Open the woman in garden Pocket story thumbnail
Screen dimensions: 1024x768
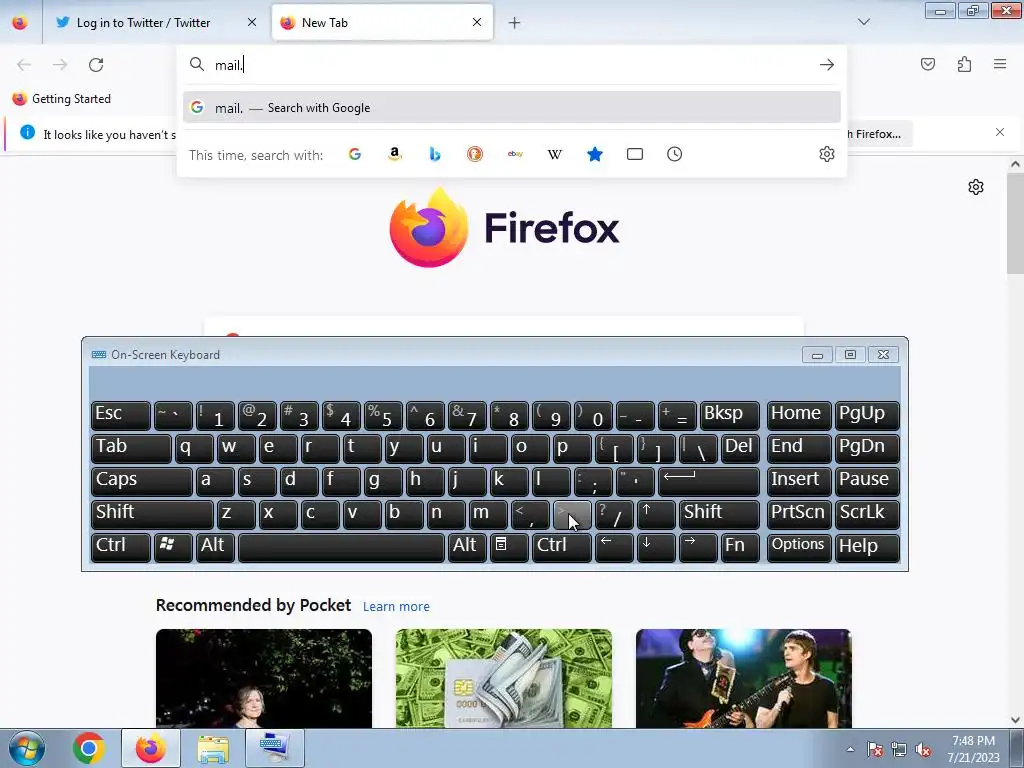click(264, 679)
